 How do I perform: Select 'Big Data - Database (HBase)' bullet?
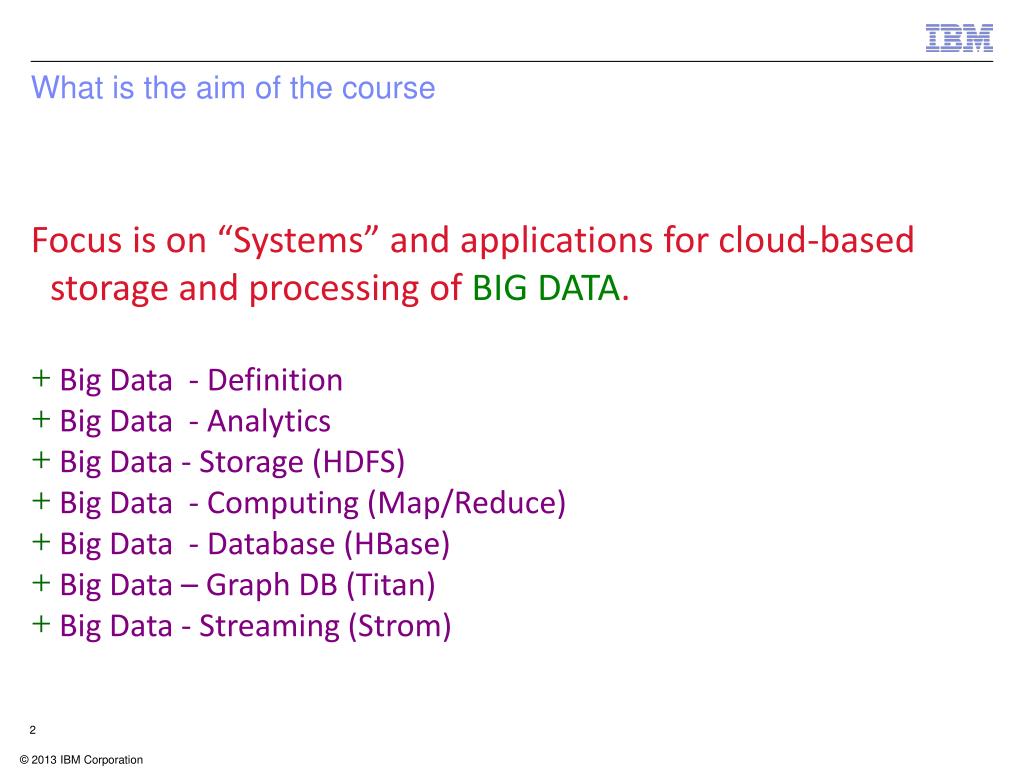[x=240, y=545]
